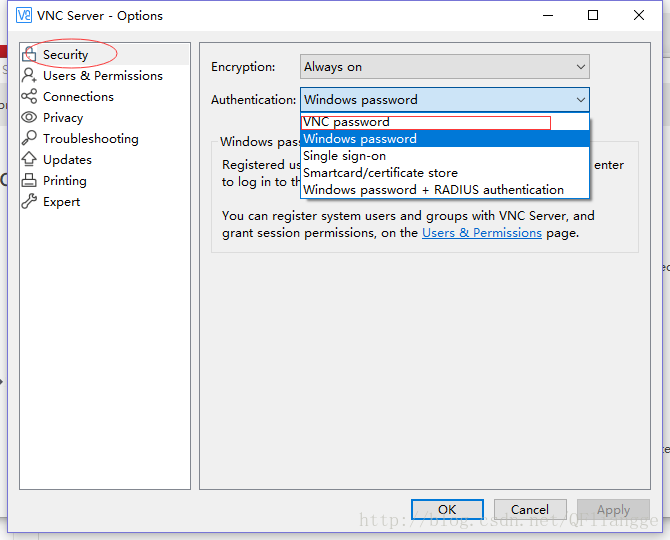Image resolution: width=670 pixels, height=540 pixels.
Task: Maximize the VNC Server Options window
Action: (593, 15)
